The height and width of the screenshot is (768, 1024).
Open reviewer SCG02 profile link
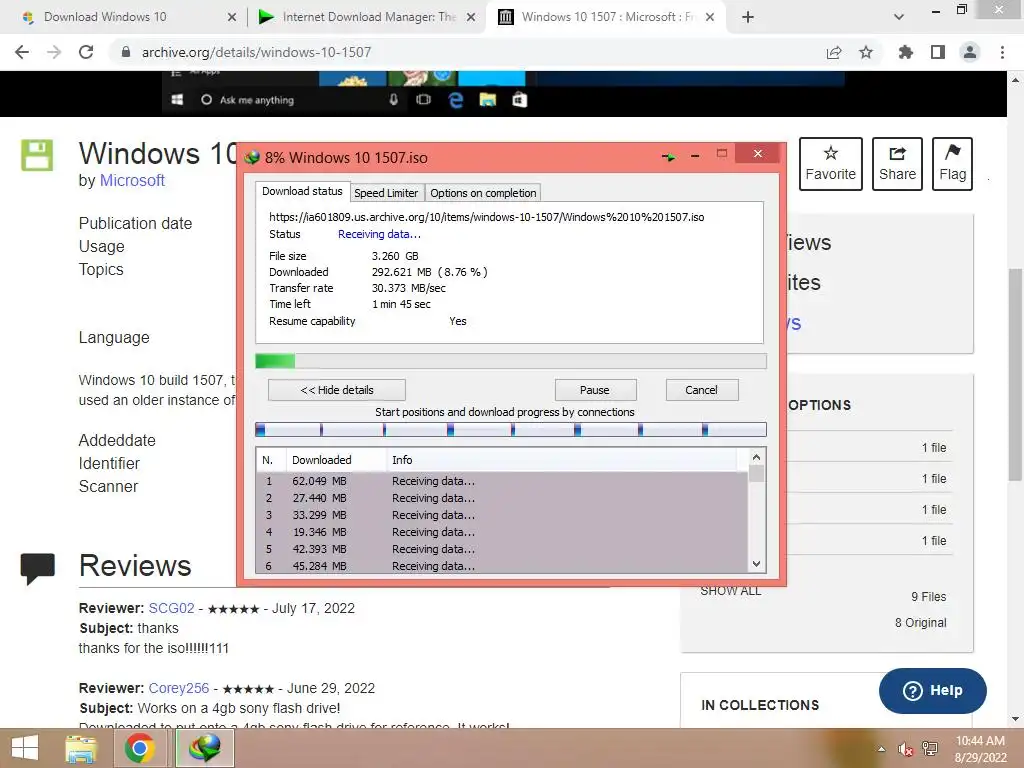coord(172,608)
